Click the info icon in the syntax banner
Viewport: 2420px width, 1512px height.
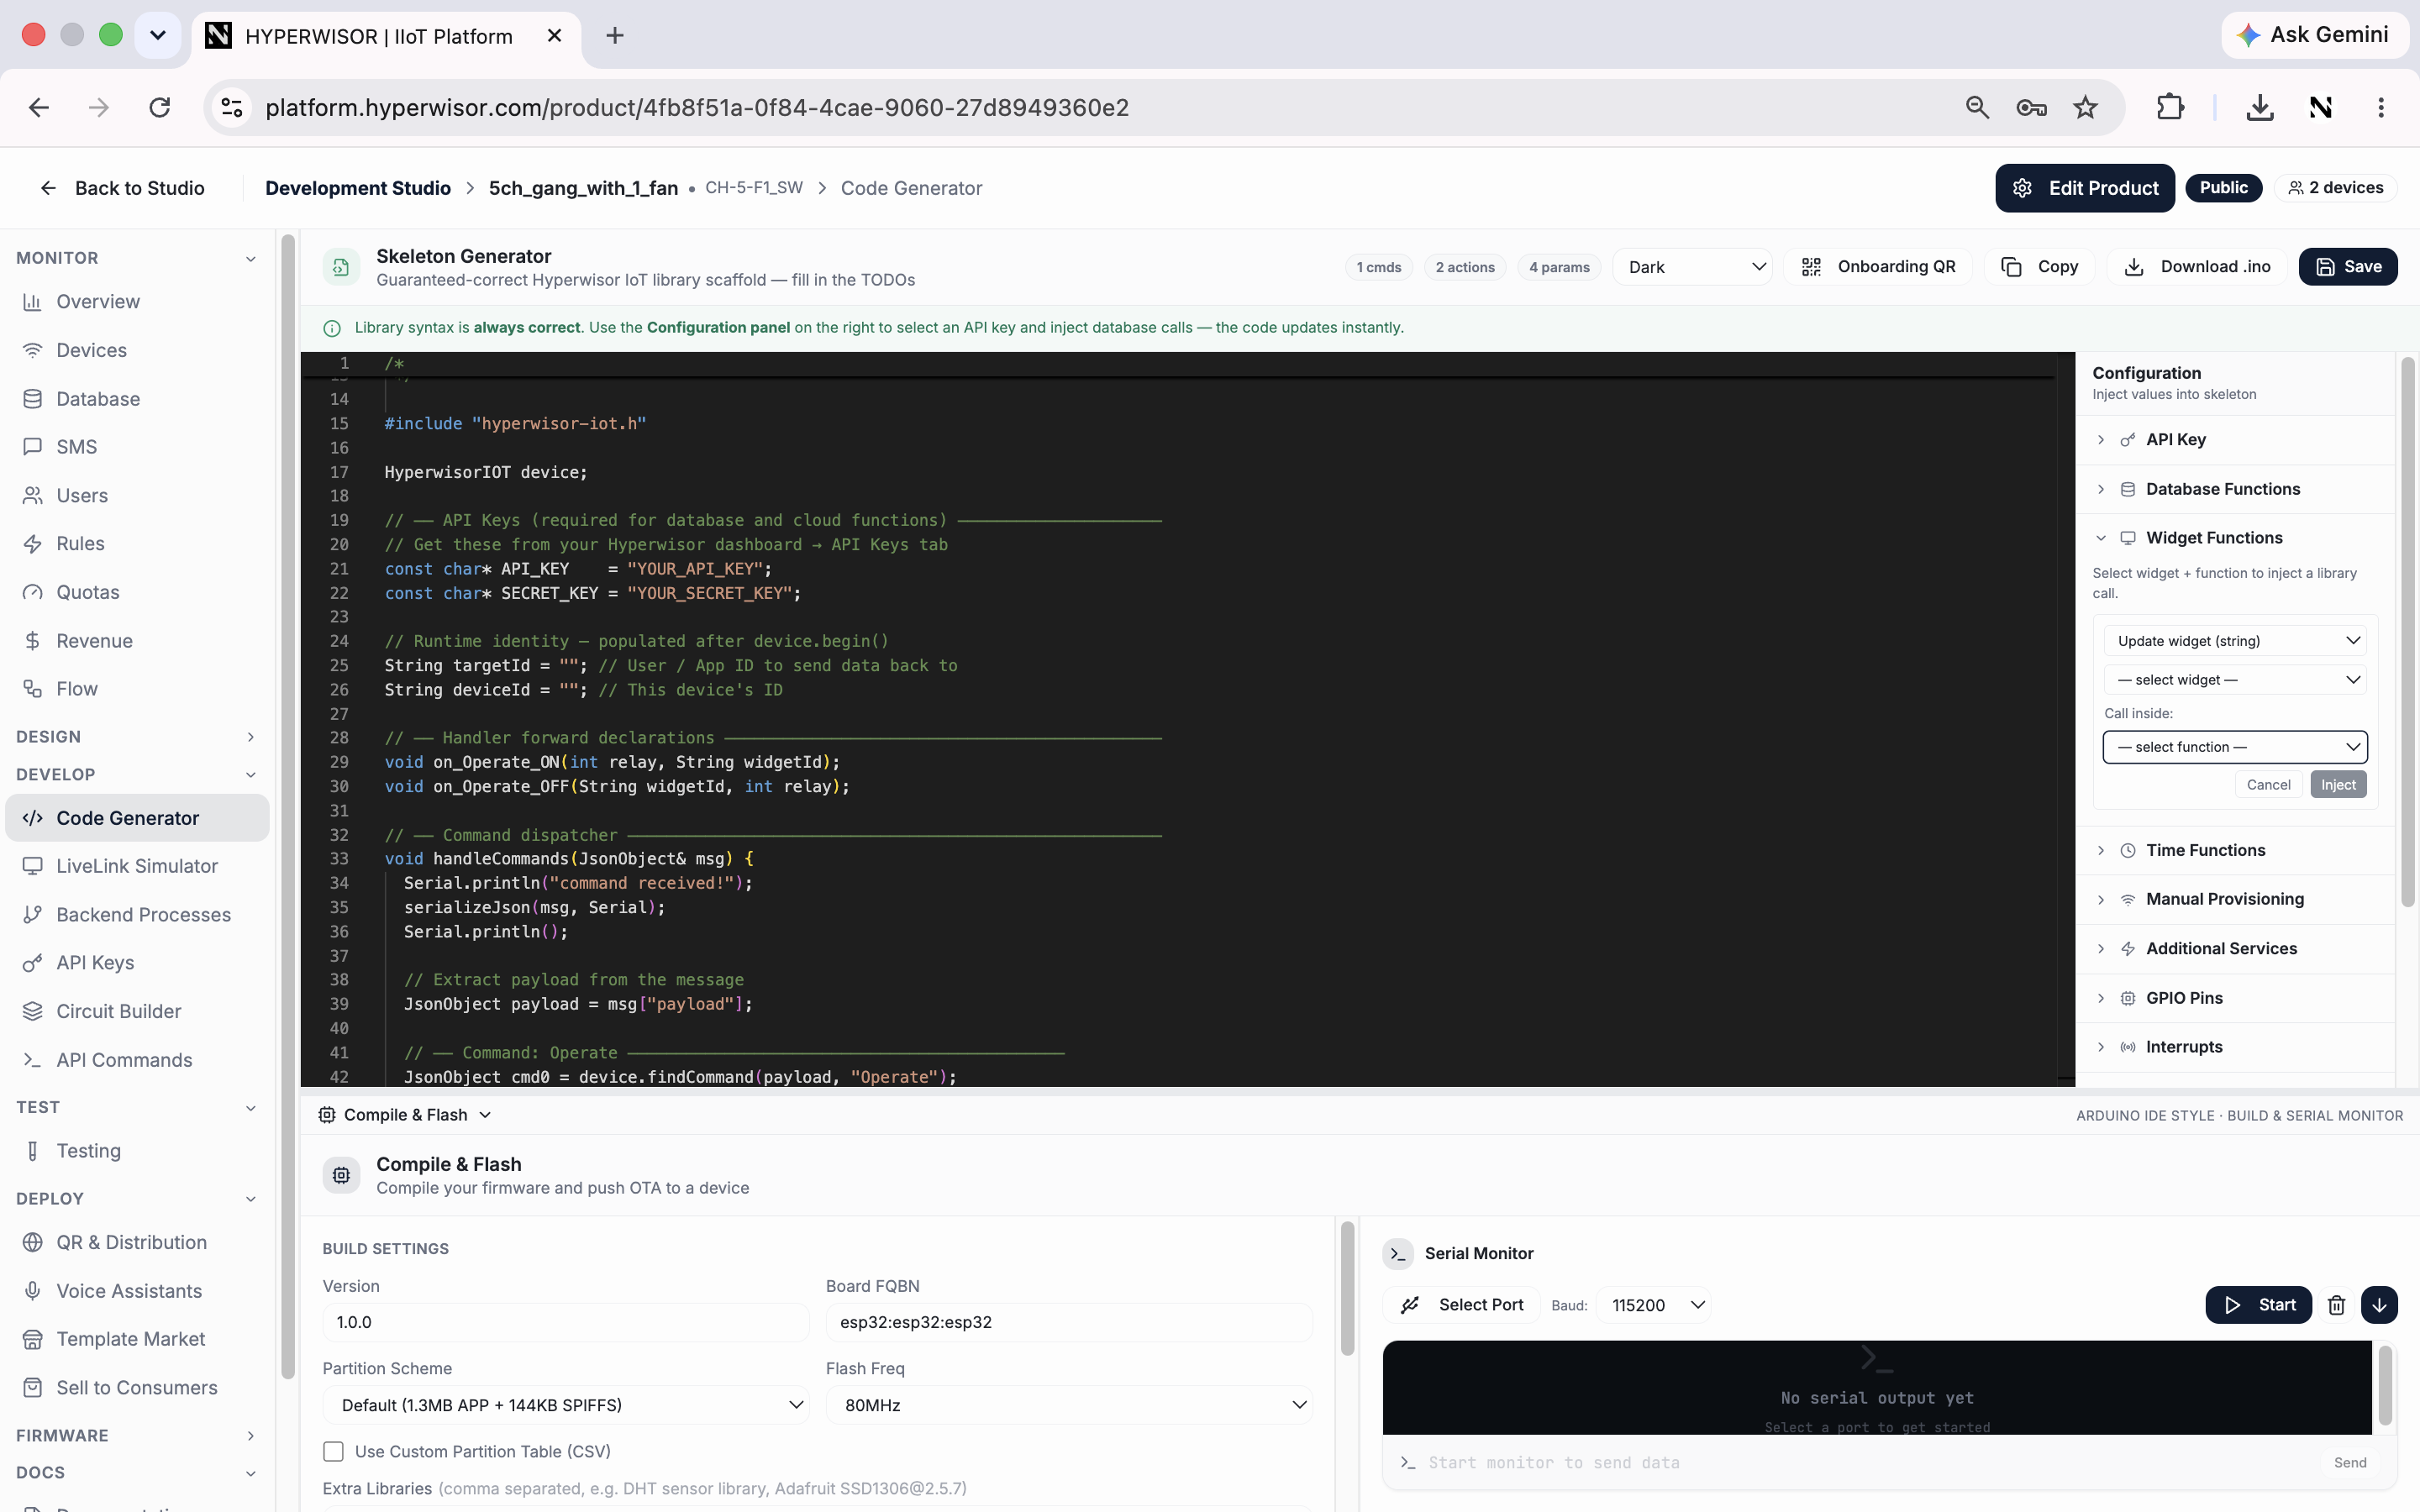click(x=332, y=328)
